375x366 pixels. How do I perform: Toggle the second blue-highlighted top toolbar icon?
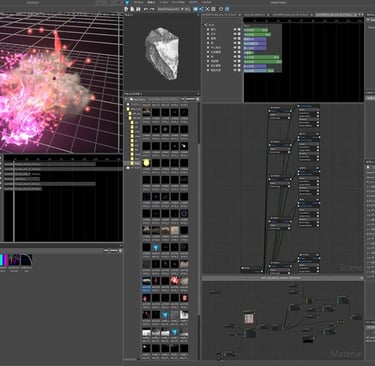click(201, 9)
